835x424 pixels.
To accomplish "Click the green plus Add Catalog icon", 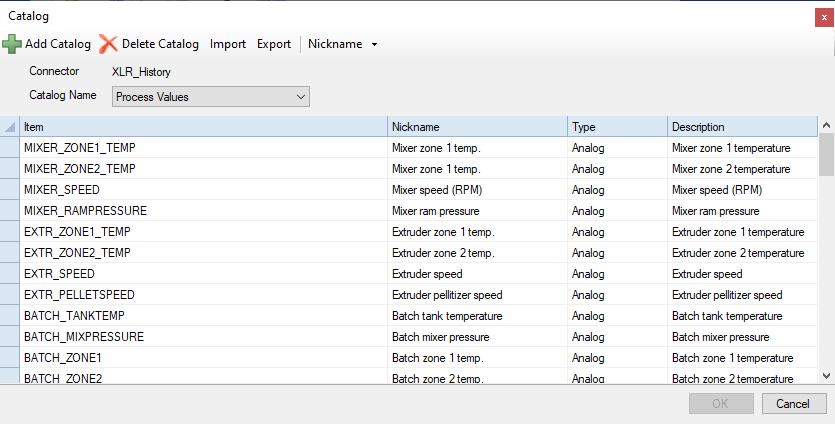I will [12, 44].
